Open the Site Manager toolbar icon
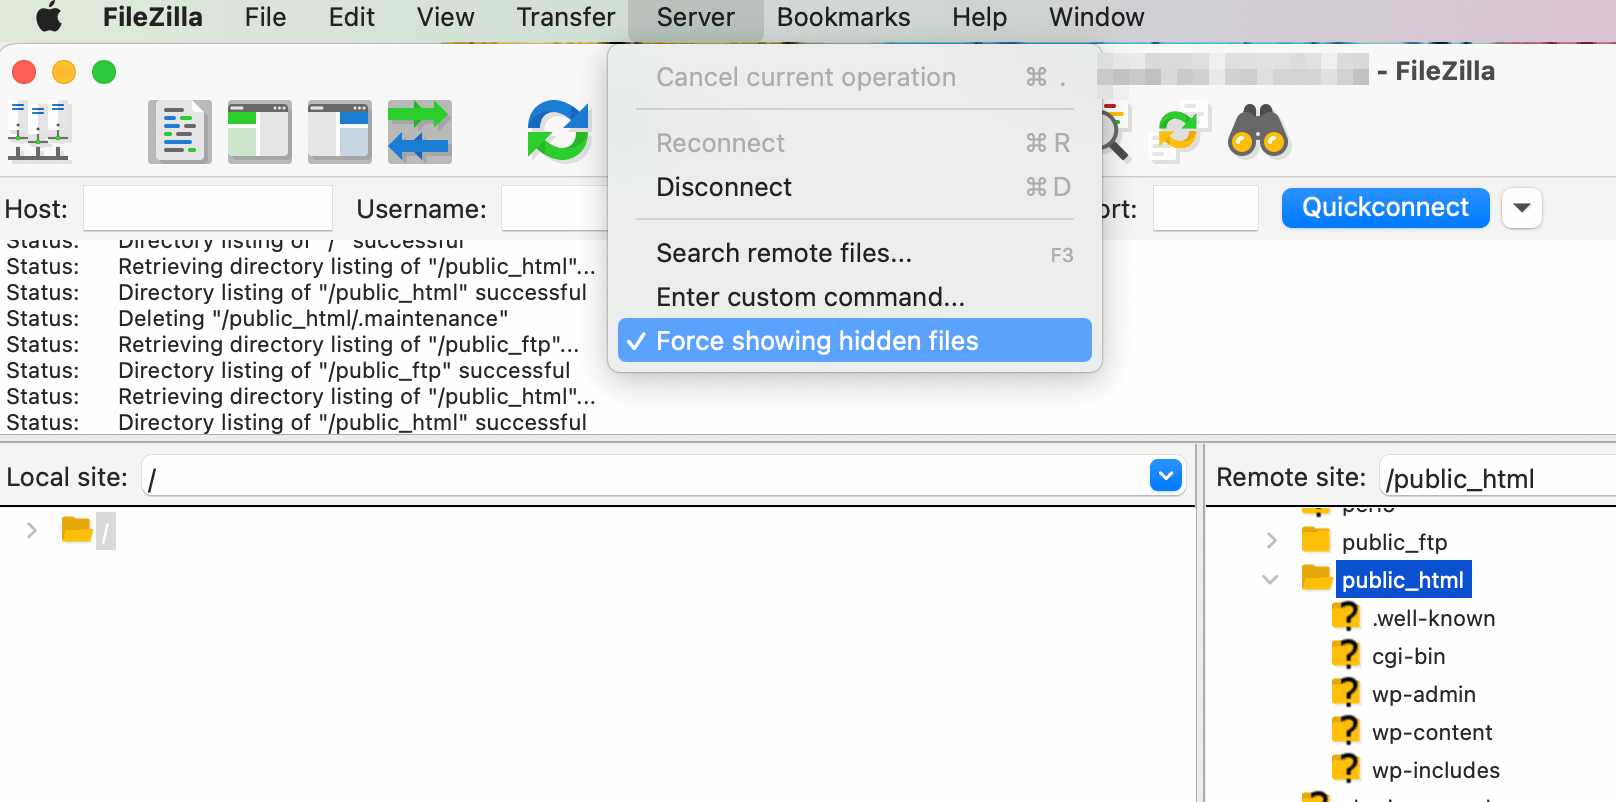 [x=39, y=131]
